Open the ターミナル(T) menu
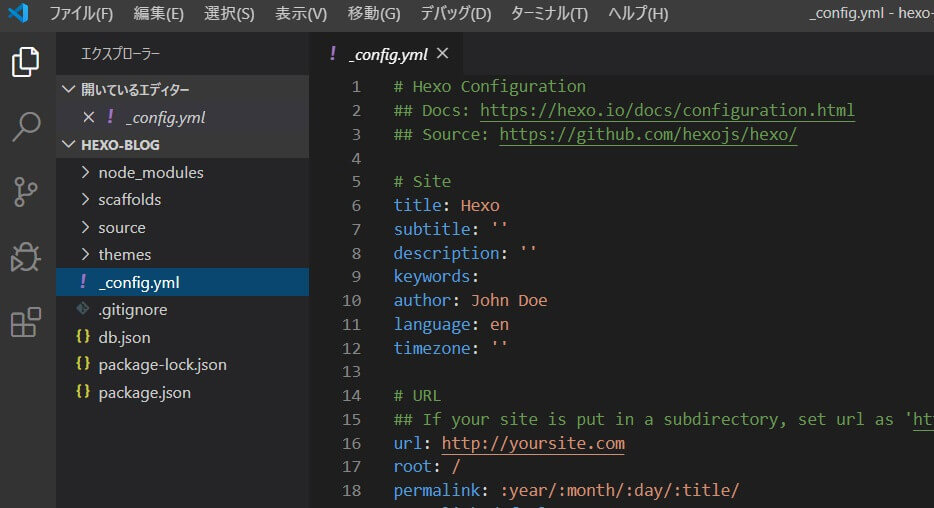This screenshot has width=934, height=508. (549, 13)
